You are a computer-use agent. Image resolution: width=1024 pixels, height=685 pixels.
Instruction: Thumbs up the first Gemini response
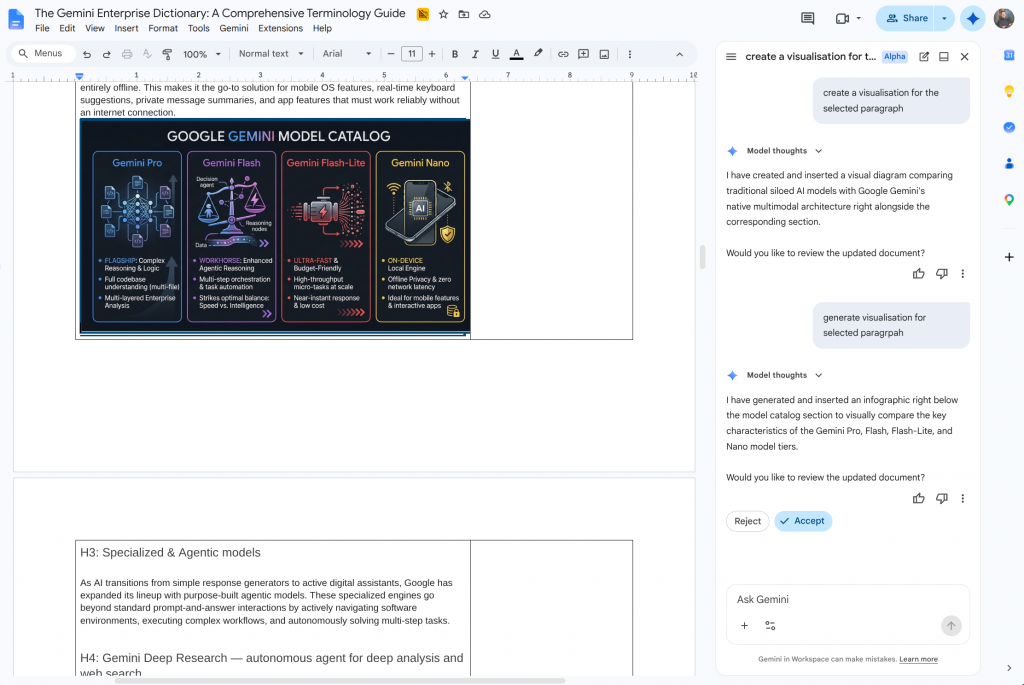(919, 274)
